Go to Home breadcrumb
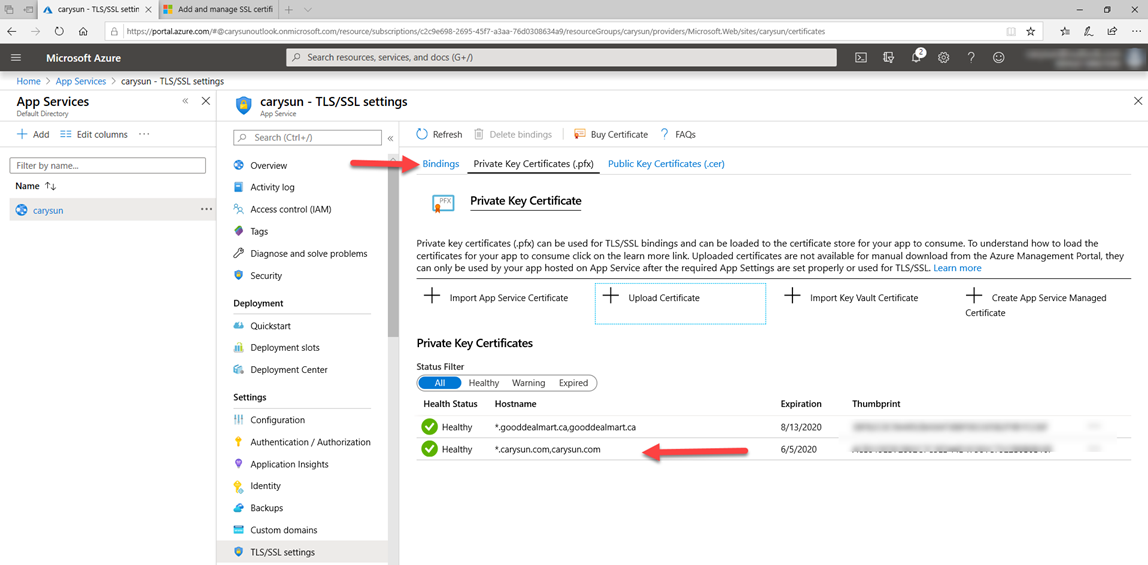This screenshot has width=1148, height=565. pyautogui.click(x=29, y=81)
